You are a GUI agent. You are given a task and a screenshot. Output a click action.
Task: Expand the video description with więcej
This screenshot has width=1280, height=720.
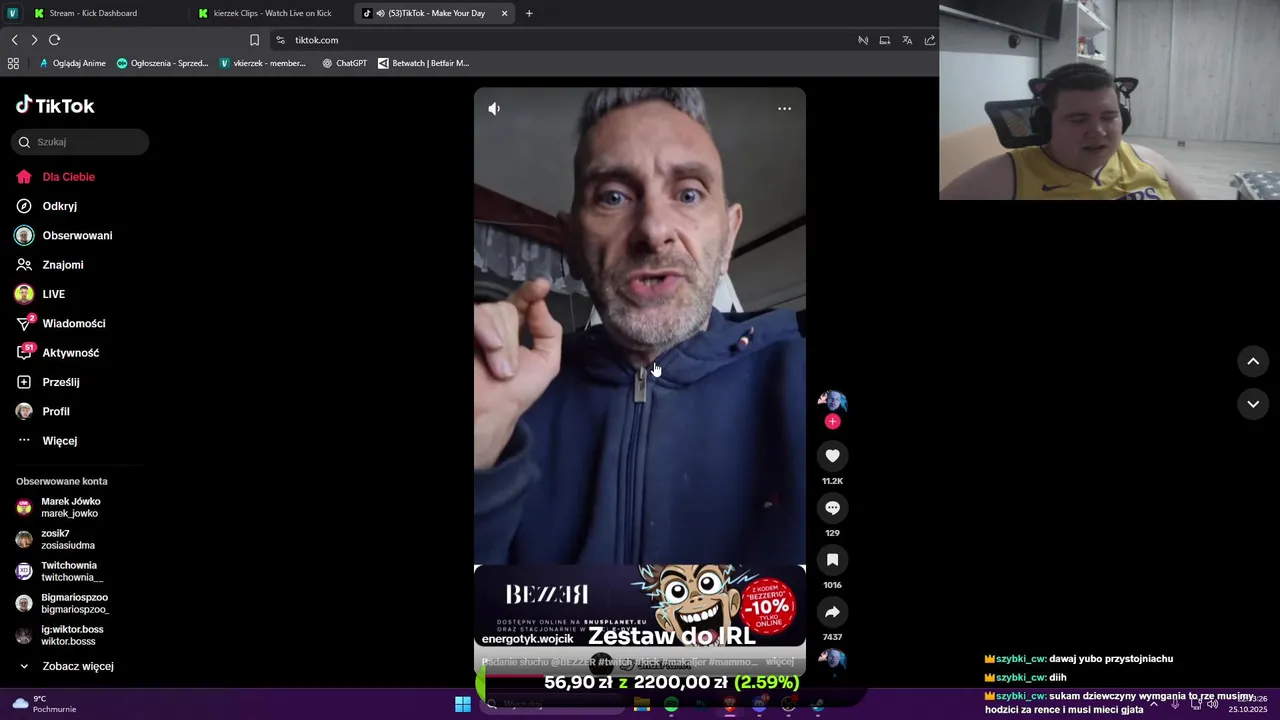779,662
